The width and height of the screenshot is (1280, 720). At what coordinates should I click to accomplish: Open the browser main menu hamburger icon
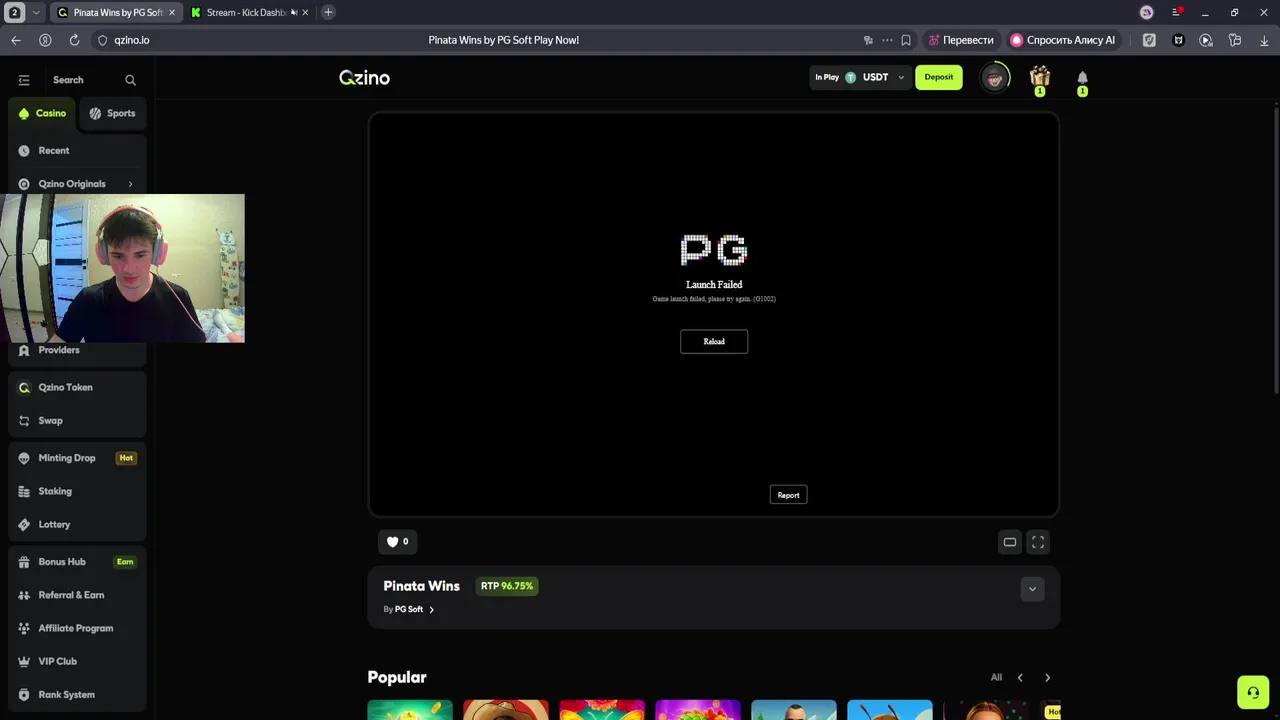[x=1176, y=12]
